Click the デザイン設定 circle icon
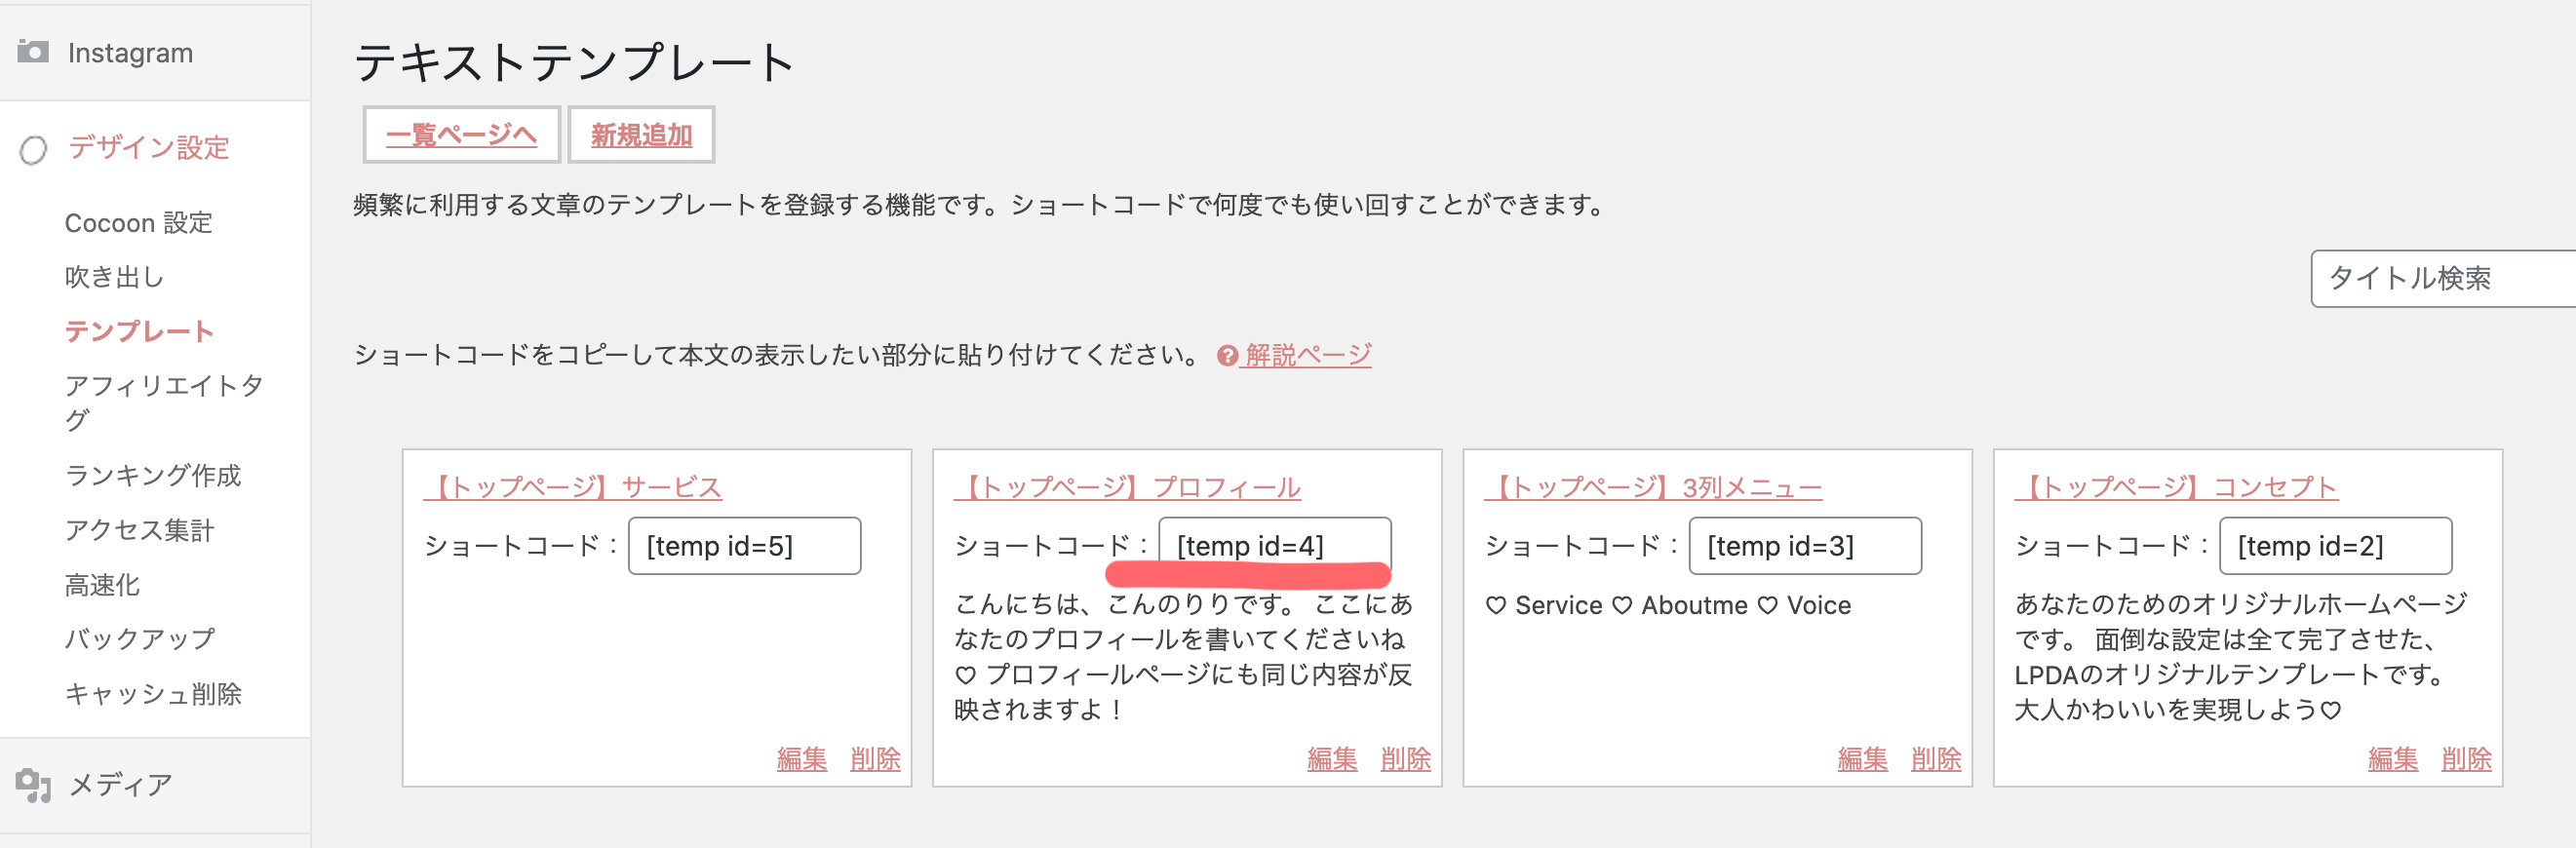 [x=33, y=150]
